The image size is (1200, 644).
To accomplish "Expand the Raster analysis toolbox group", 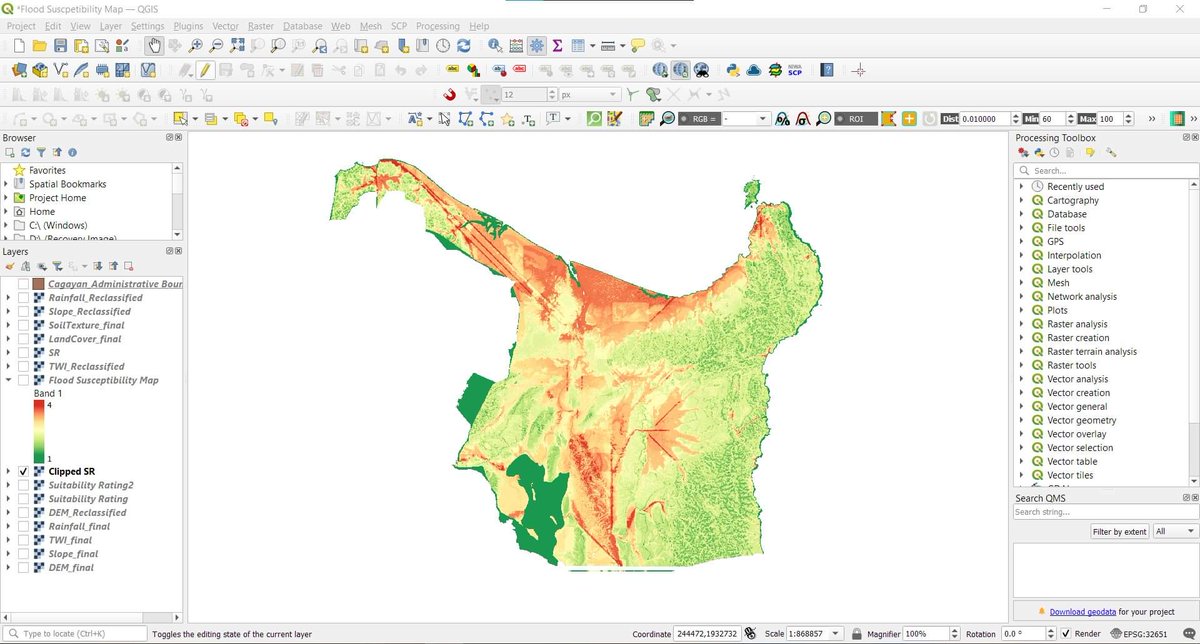I will [x=1022, y=324].
